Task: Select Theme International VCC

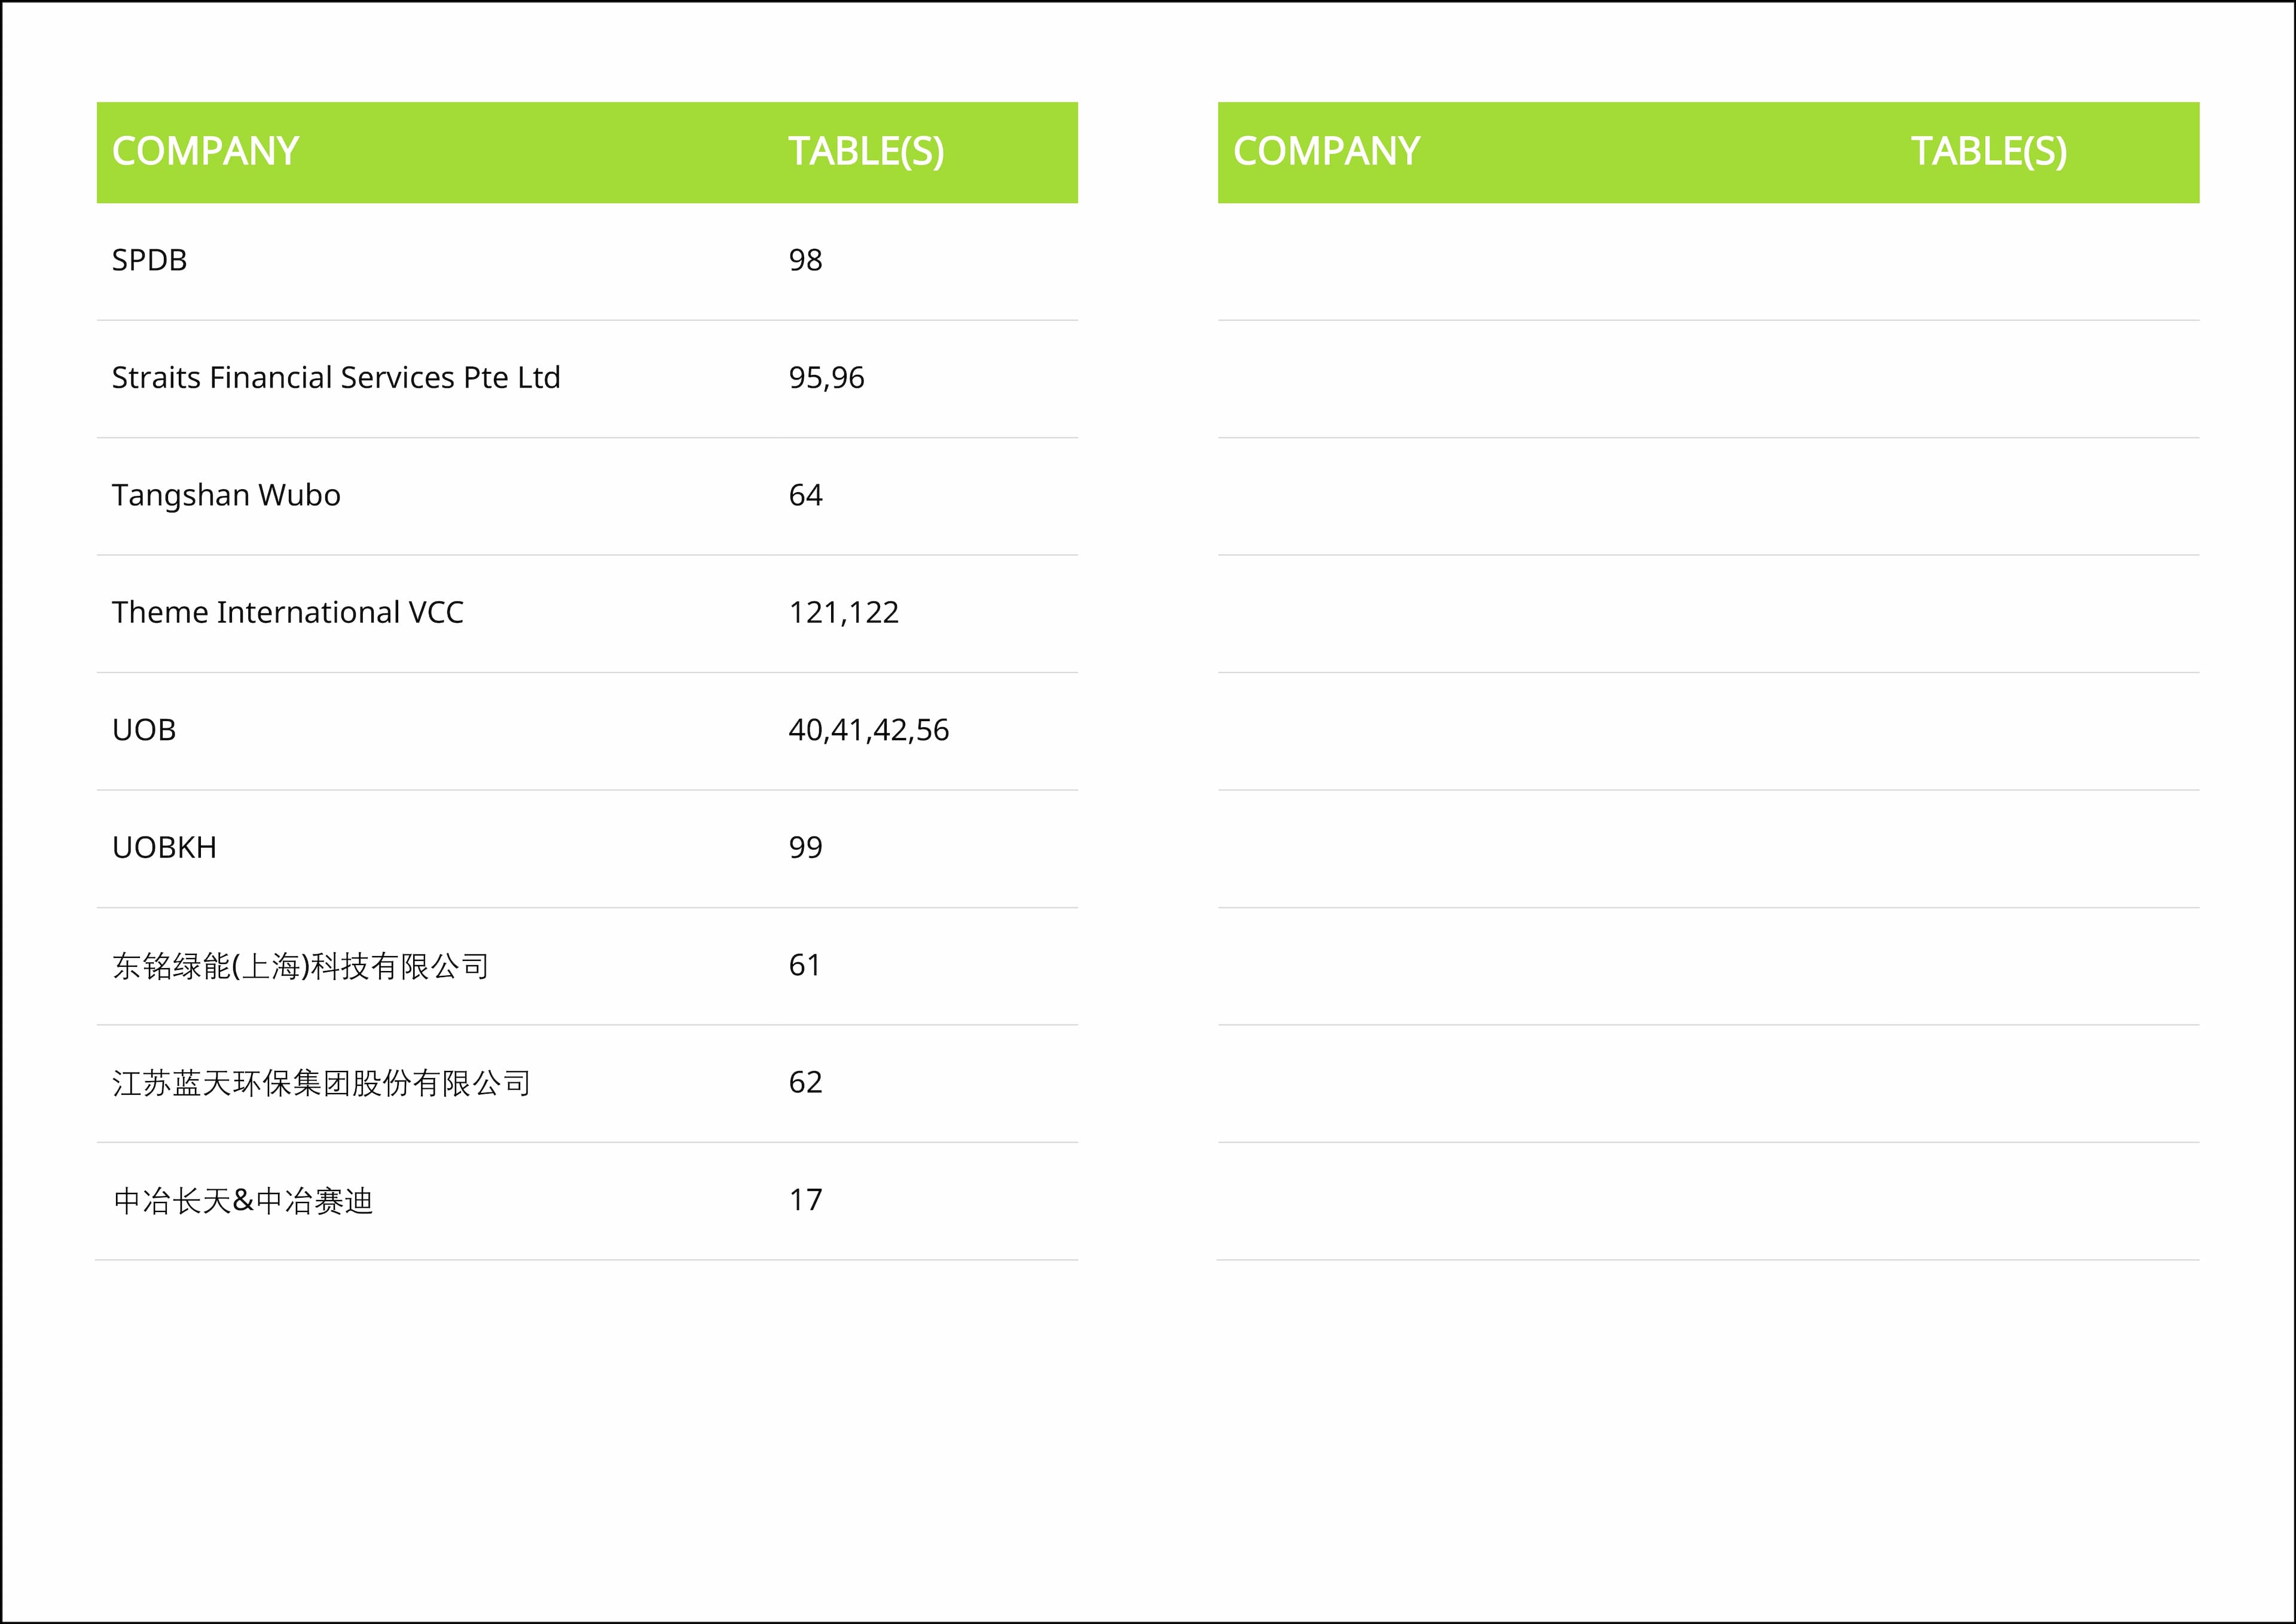Action: pyautogui.click(x=288, y=612)
